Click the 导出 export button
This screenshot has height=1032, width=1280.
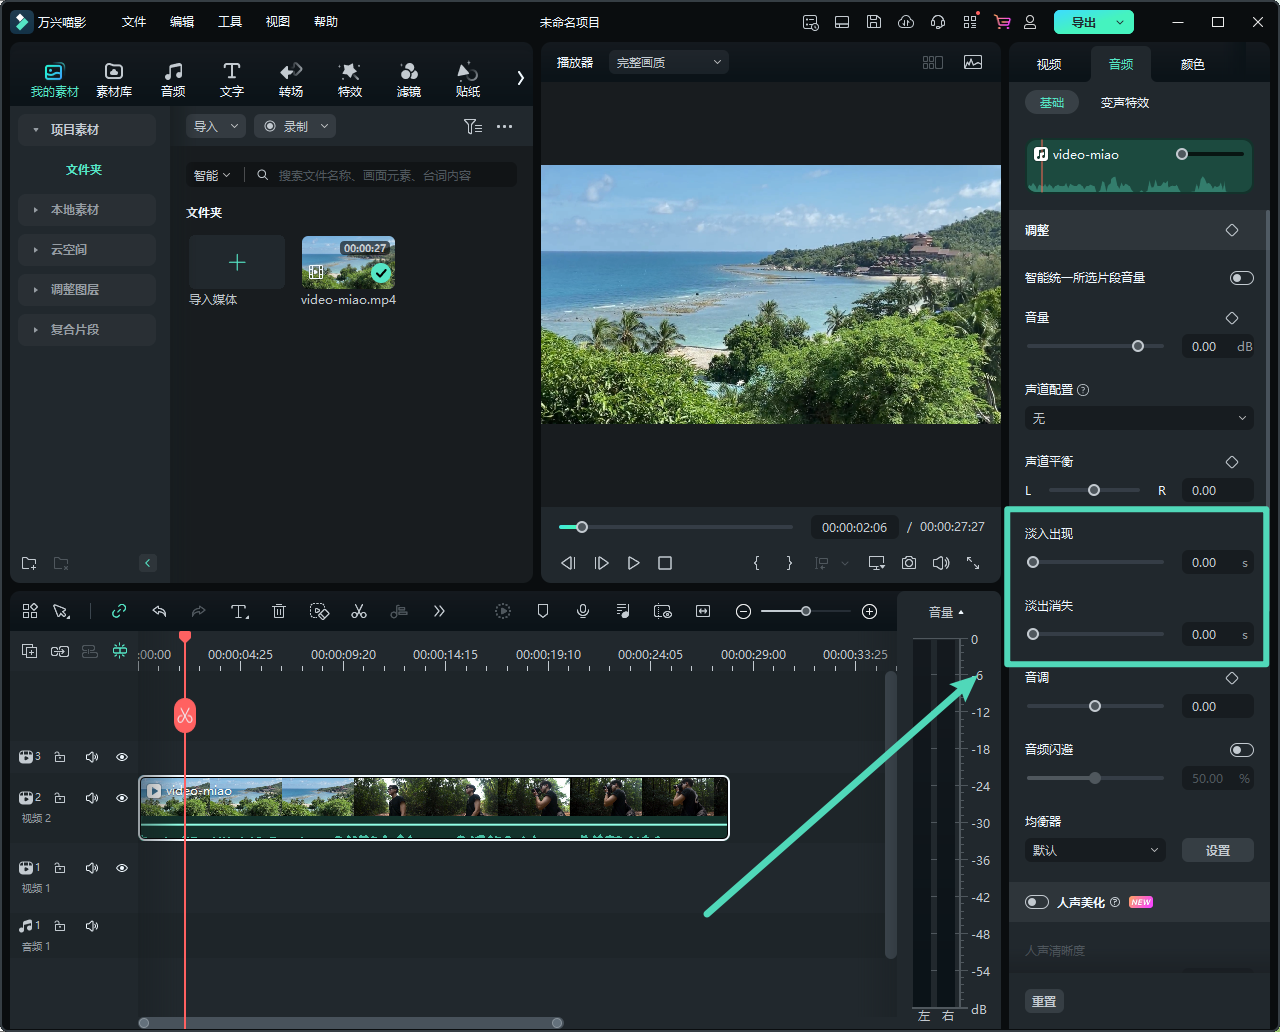pos(1084,22)
